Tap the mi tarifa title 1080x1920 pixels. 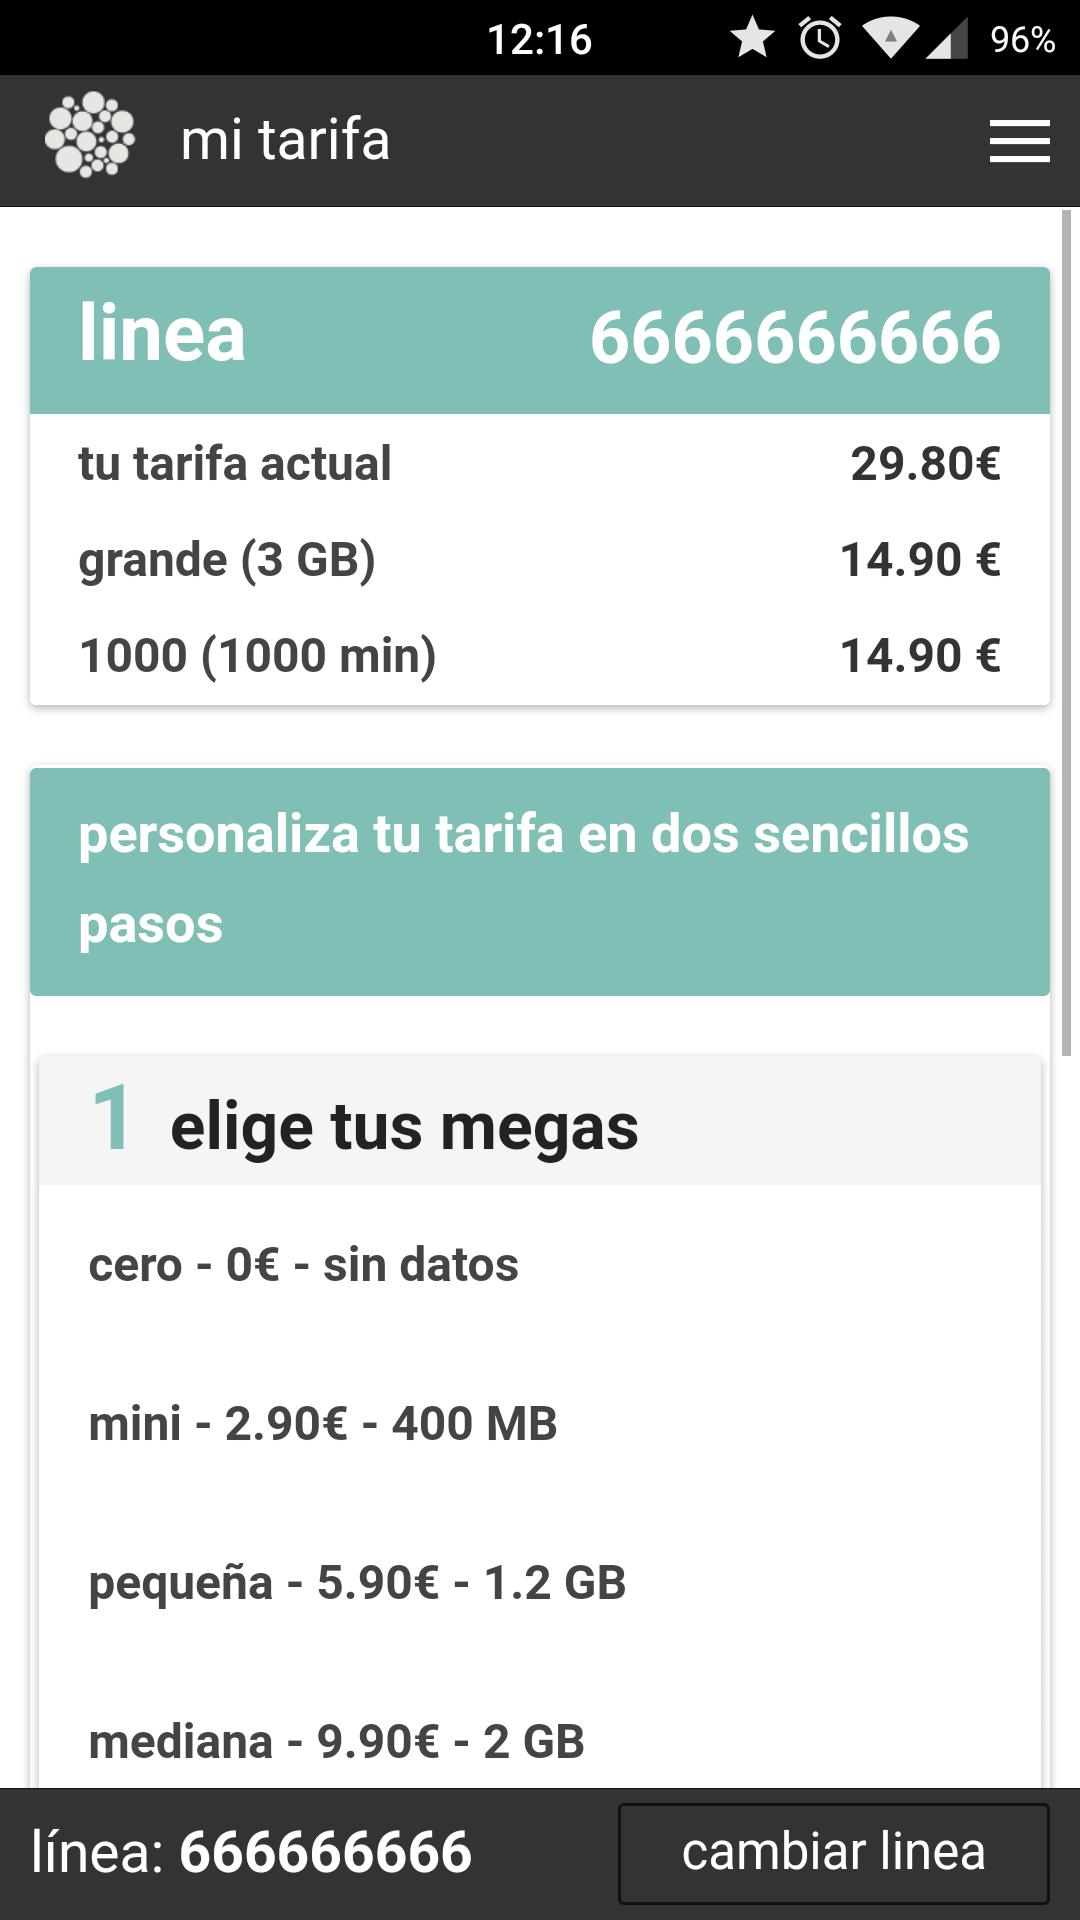pyautogui.click(x=285, y=140)
